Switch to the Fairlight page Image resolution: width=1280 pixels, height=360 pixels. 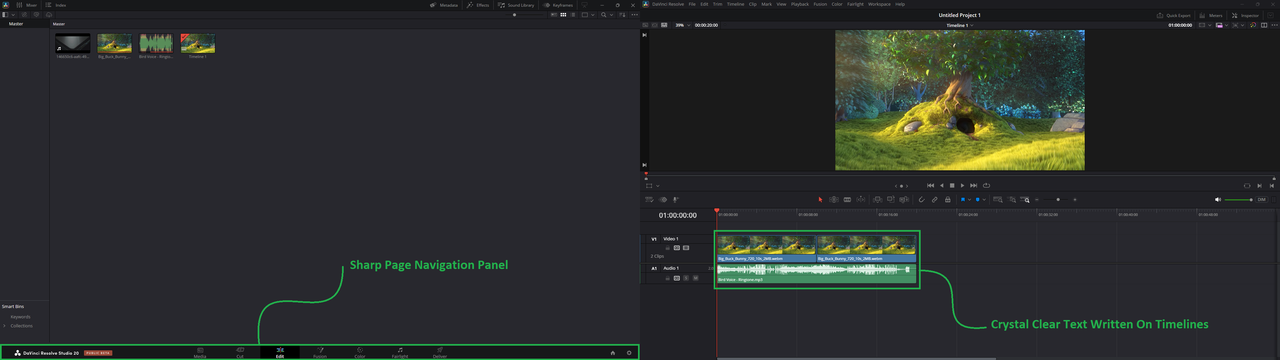(400, 352)
